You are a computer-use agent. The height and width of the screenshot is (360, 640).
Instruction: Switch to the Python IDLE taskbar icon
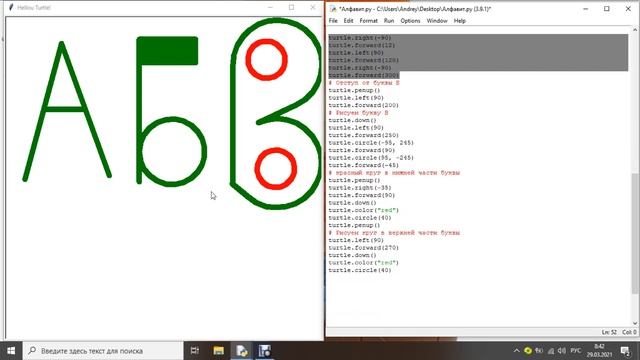[x=242, y=351]
